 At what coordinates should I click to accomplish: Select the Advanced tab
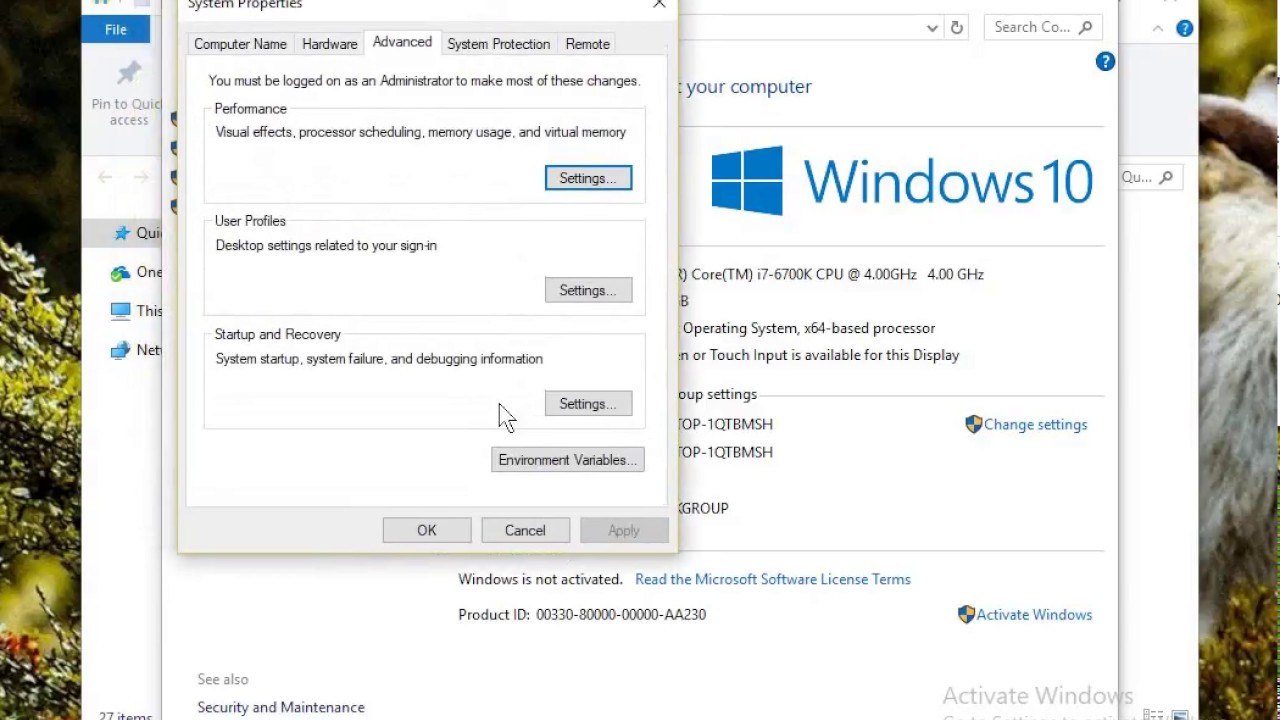pos(402,42)
